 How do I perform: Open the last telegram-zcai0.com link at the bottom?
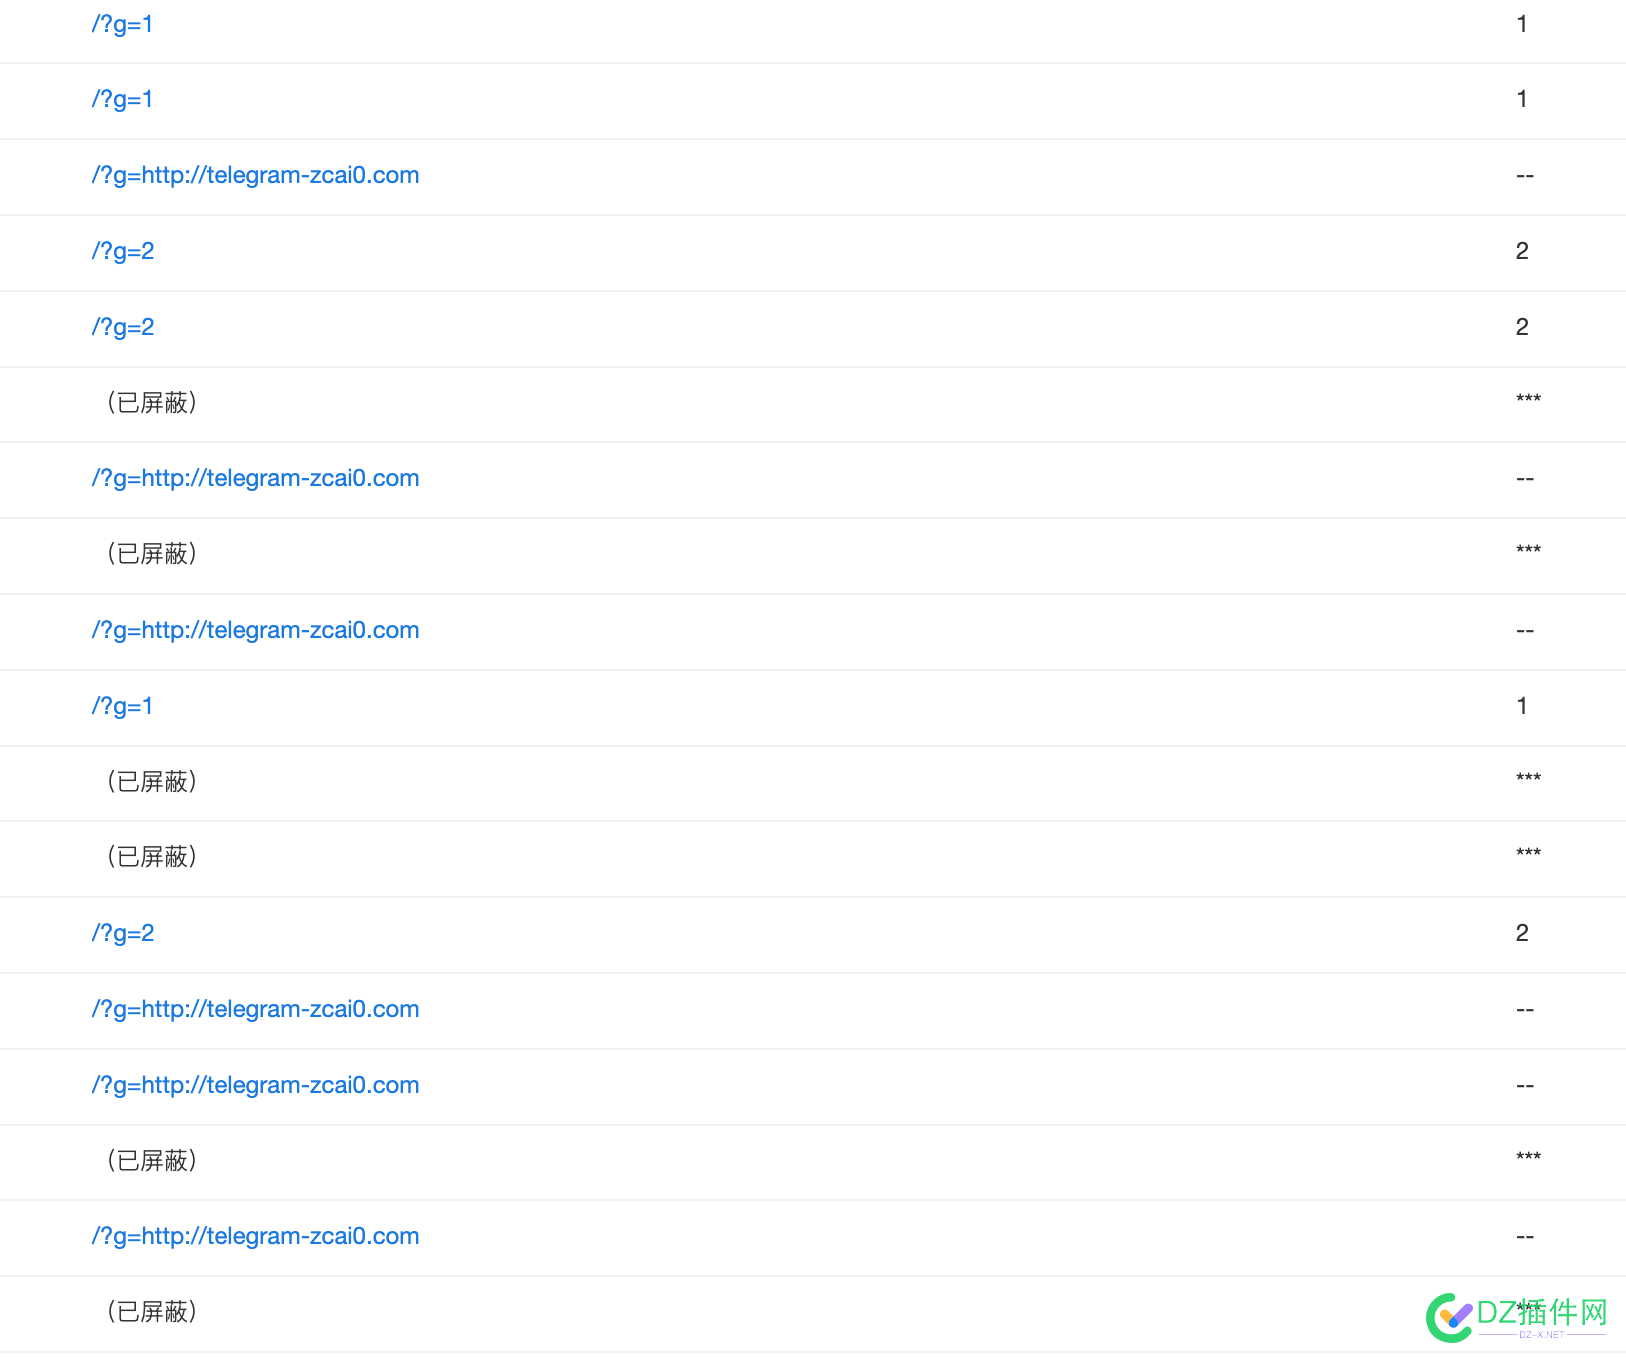click(255, 1236)
